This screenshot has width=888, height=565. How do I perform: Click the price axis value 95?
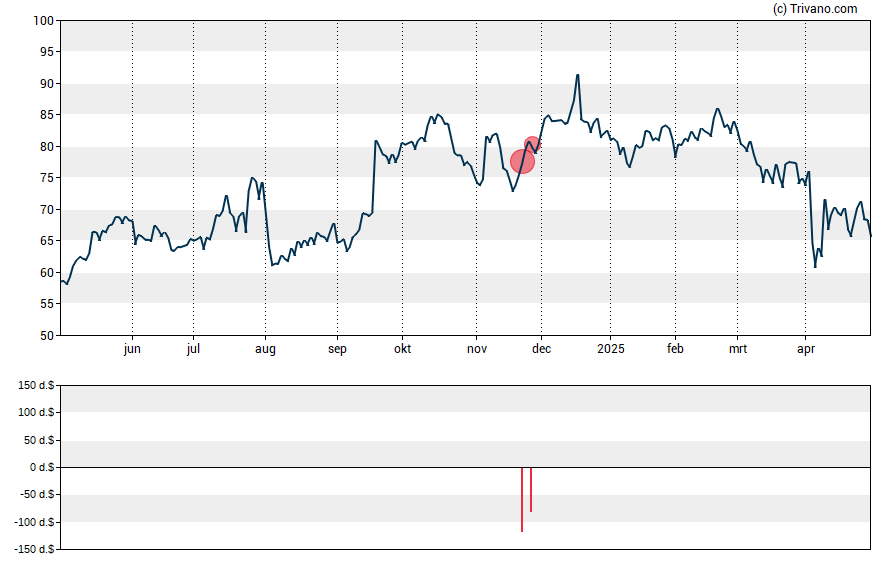(47, 52)
